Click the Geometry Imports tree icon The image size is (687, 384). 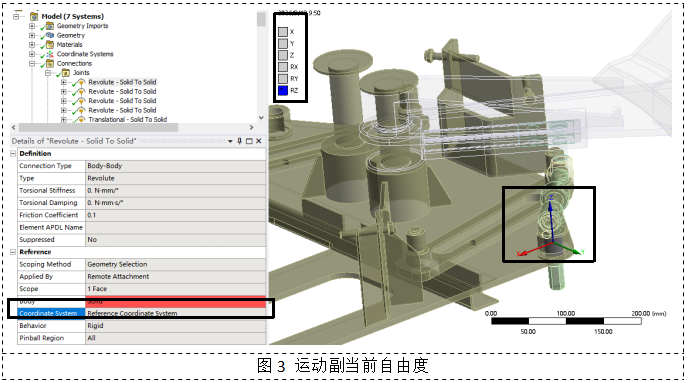coord(50,26)
